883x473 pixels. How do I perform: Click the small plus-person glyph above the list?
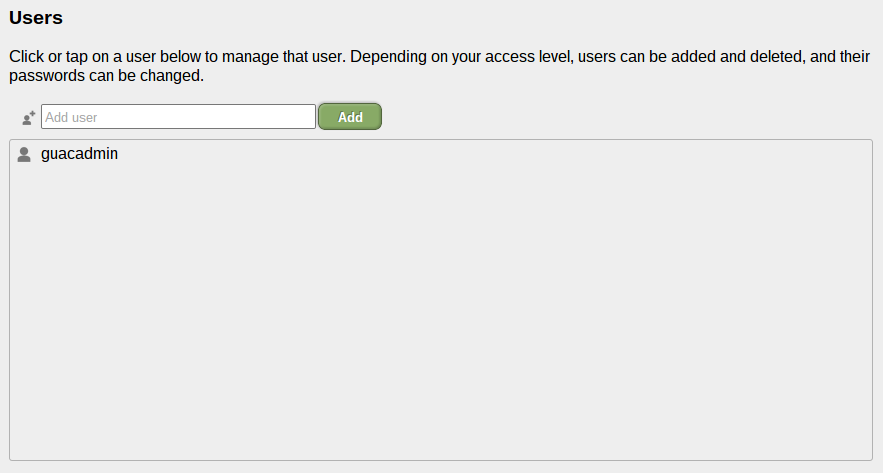tap(29, 118)
